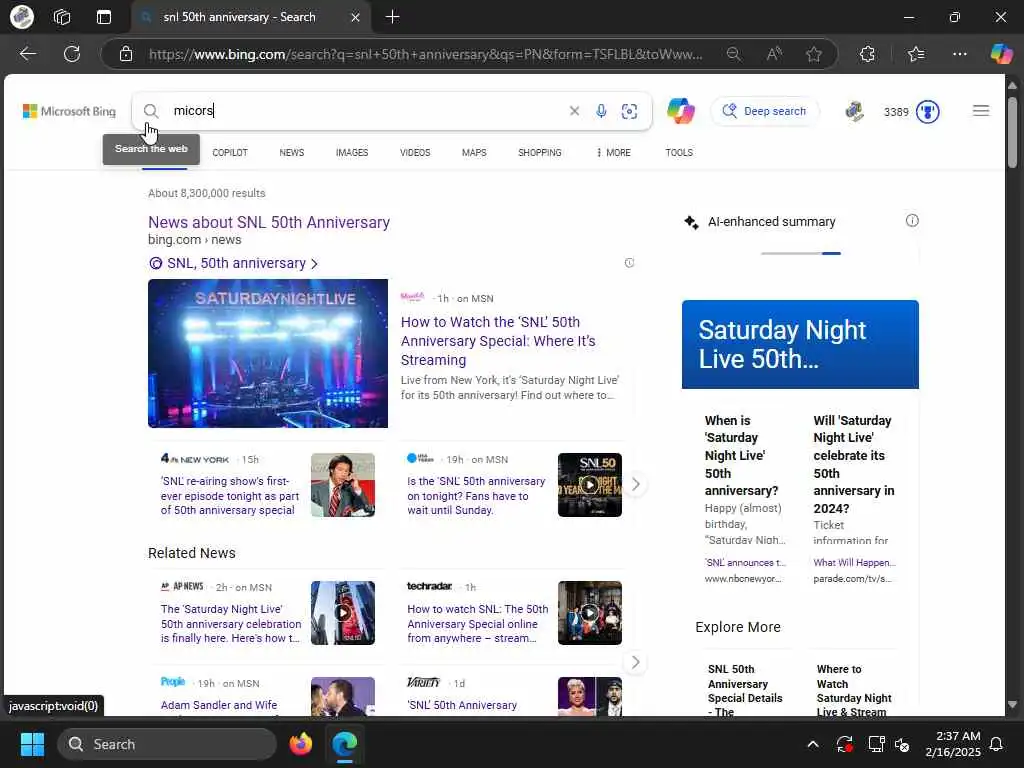This screenshot has width=1024, height=768.
Task: Switch to the MAPS tab
Action: click(x=474, y=152)
